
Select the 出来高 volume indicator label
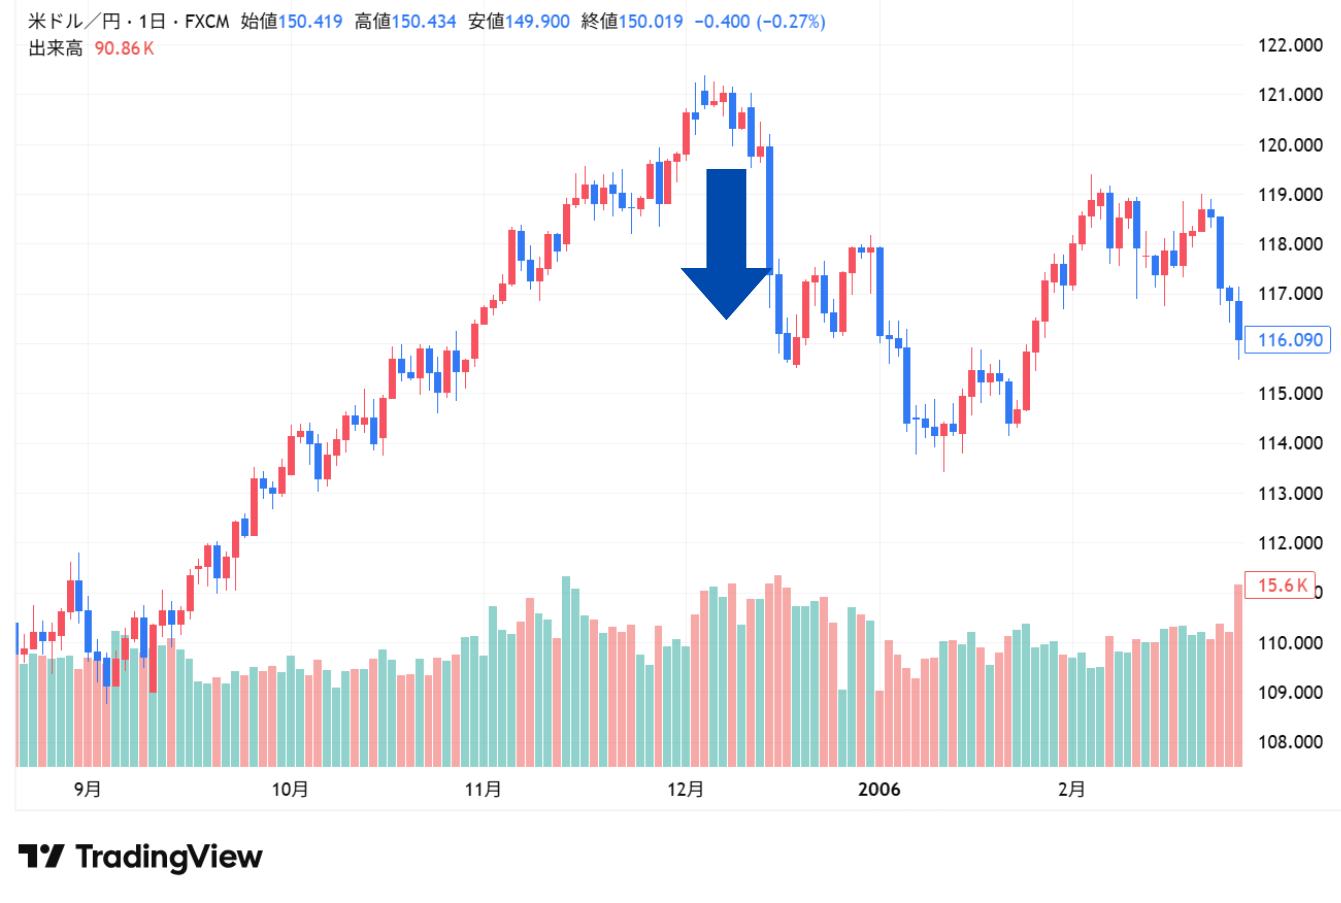[x=55, y=48]
